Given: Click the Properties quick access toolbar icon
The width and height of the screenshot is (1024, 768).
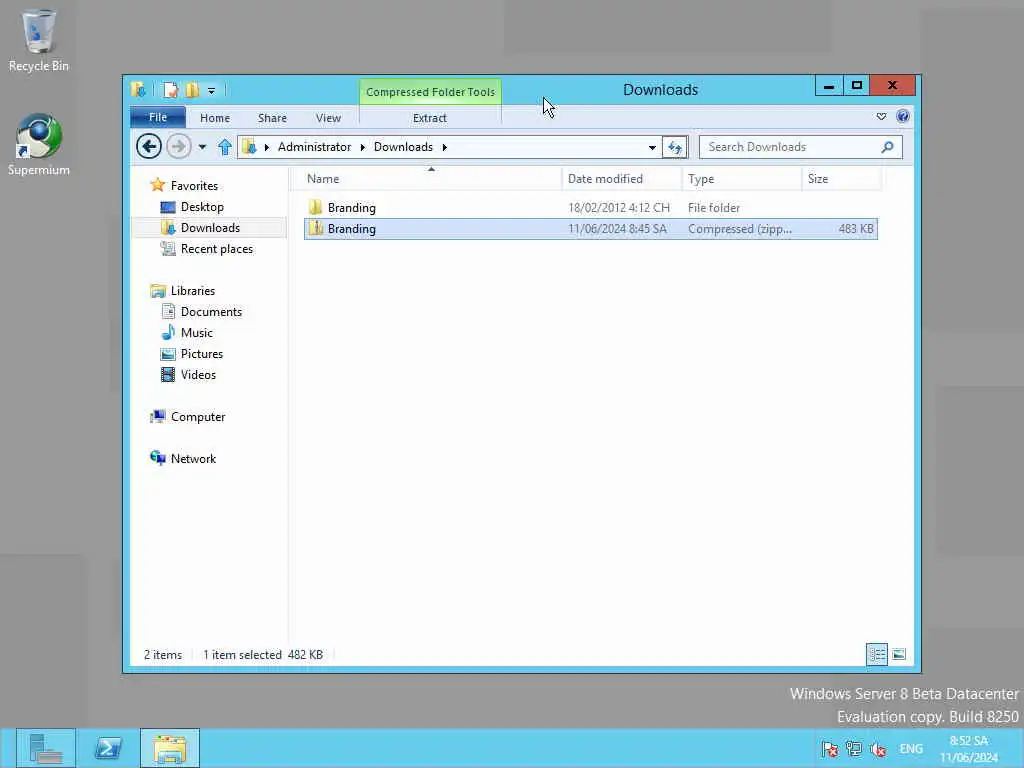Looking at the screenshot, I should click(170, 90).
